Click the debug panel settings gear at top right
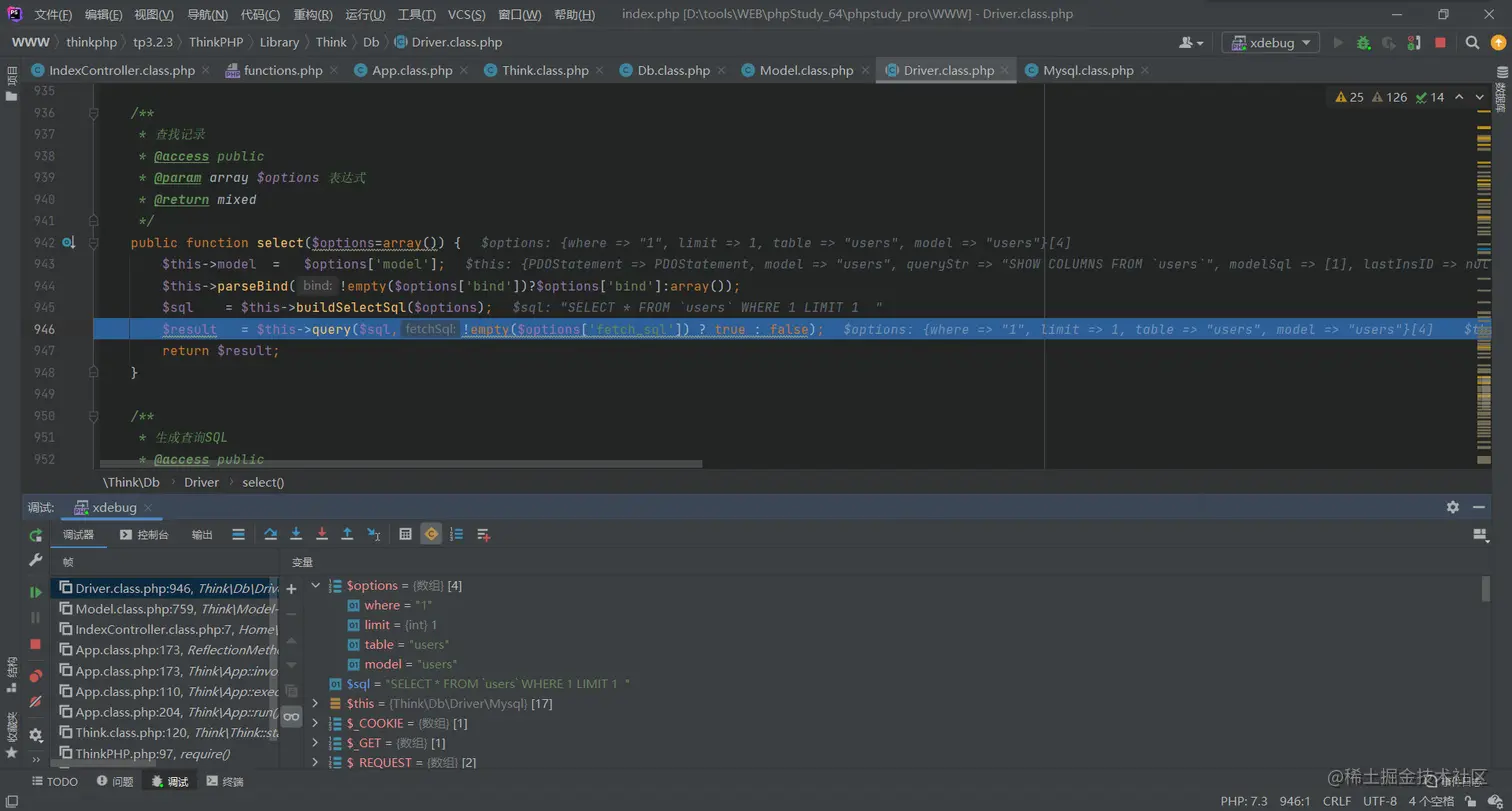Screen dimensions: 1512x811 [x=1453, y=507]
